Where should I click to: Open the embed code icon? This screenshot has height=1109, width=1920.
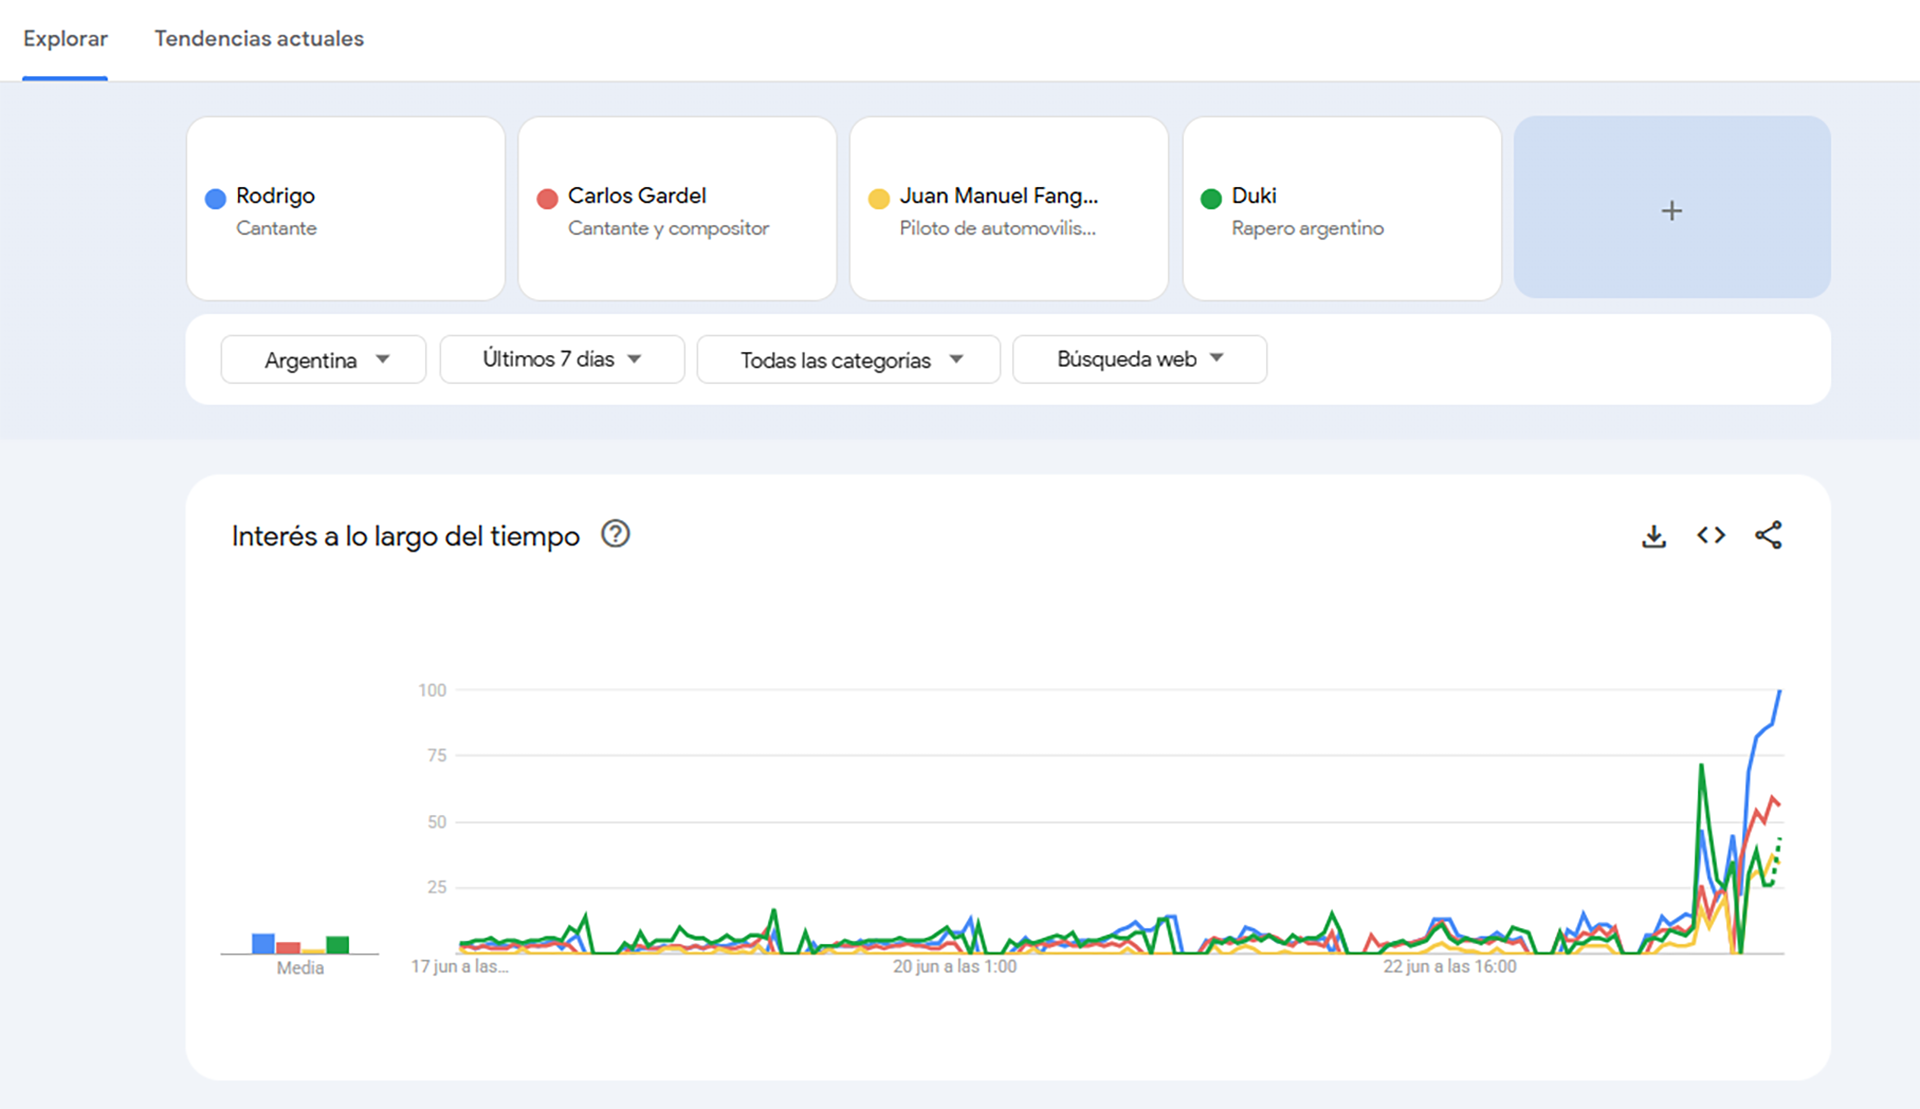coord(1711,536)
